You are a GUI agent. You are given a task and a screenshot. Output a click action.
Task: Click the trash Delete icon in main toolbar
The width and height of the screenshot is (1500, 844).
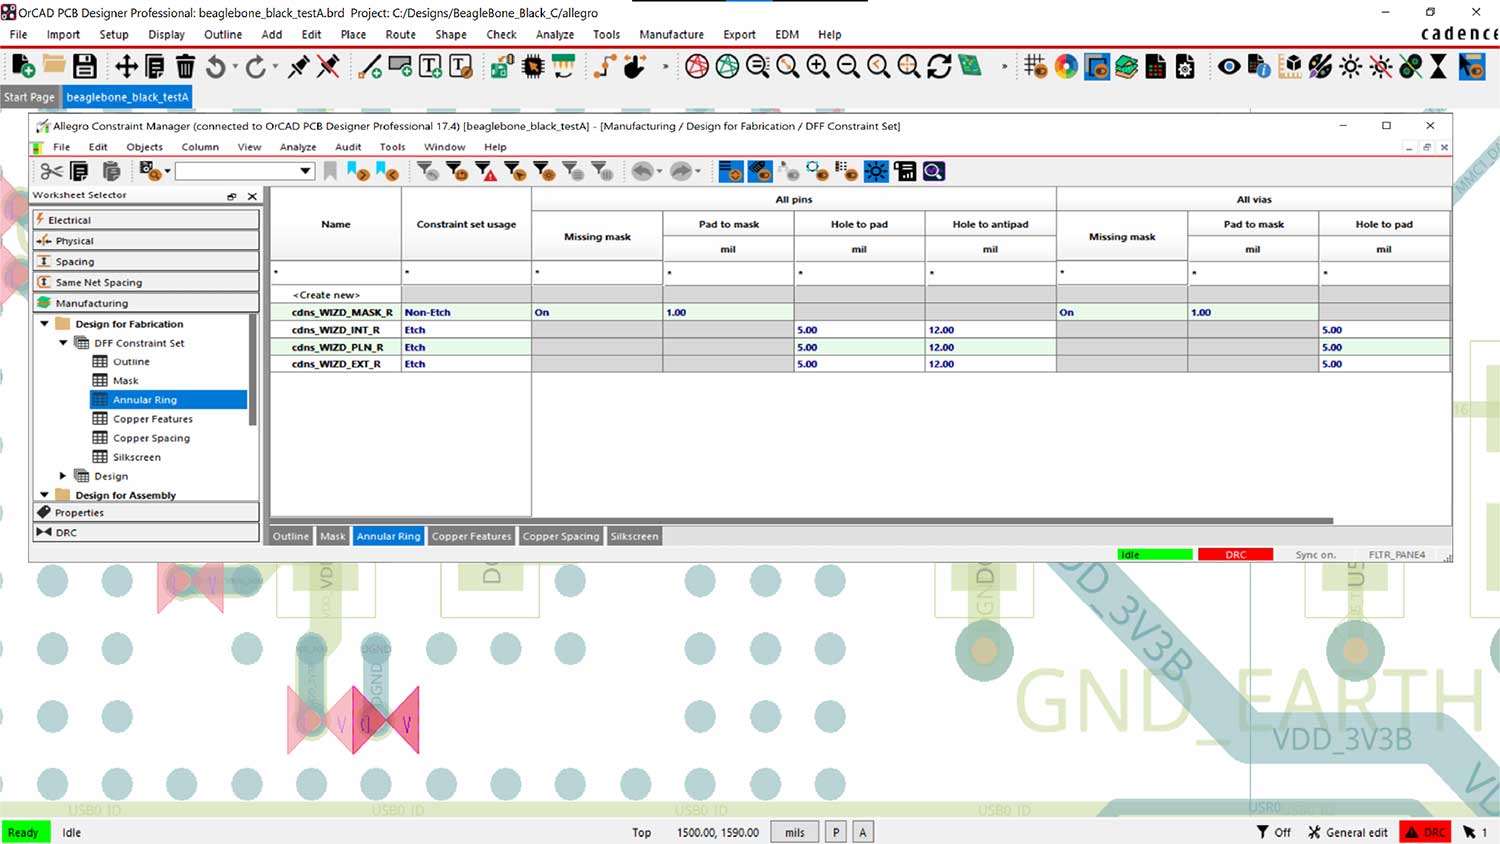point(185,66)
